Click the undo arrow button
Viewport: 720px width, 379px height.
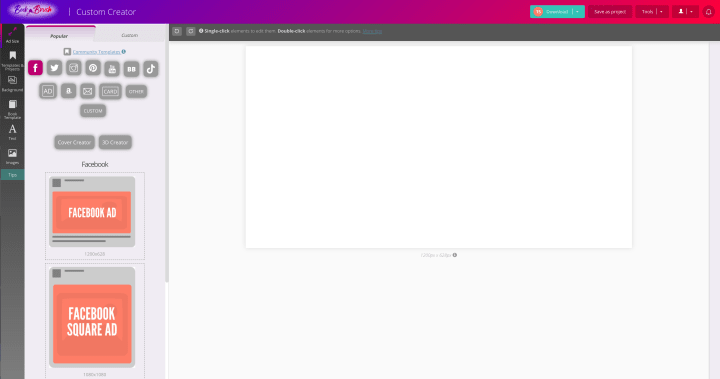pos(177,31)
